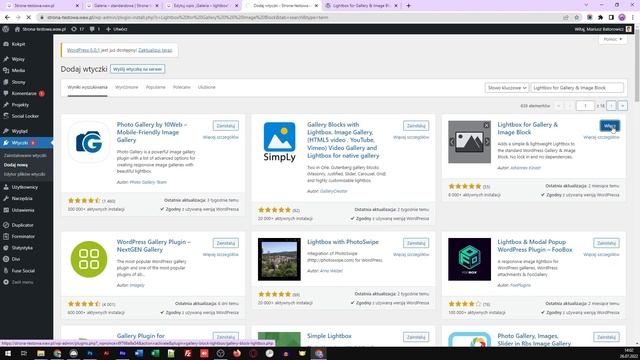Screen dimensions: 640x360
Task: Switch to Popularne plugins tab
Action: point(156,87)
